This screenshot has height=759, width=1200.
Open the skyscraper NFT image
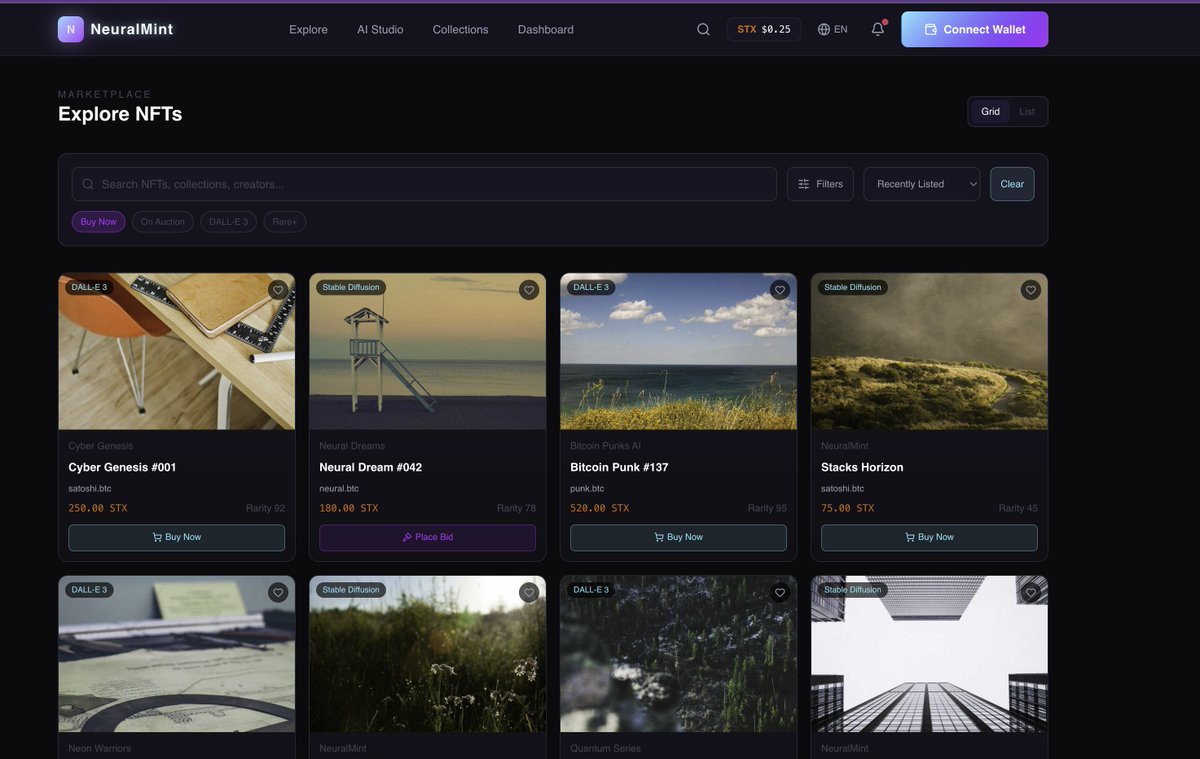point(930,654)
